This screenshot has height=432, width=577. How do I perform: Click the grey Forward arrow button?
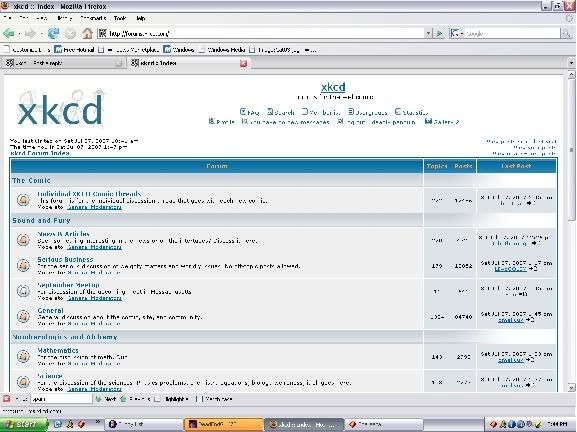click(30, 33)
